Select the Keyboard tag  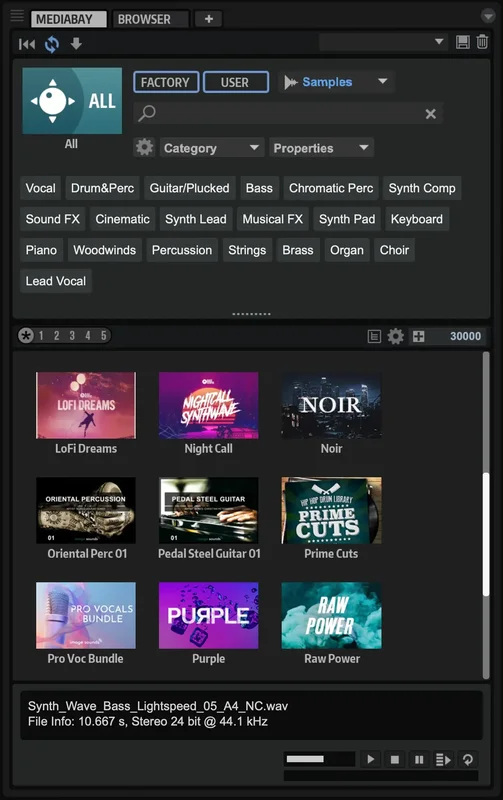point(417,219)
